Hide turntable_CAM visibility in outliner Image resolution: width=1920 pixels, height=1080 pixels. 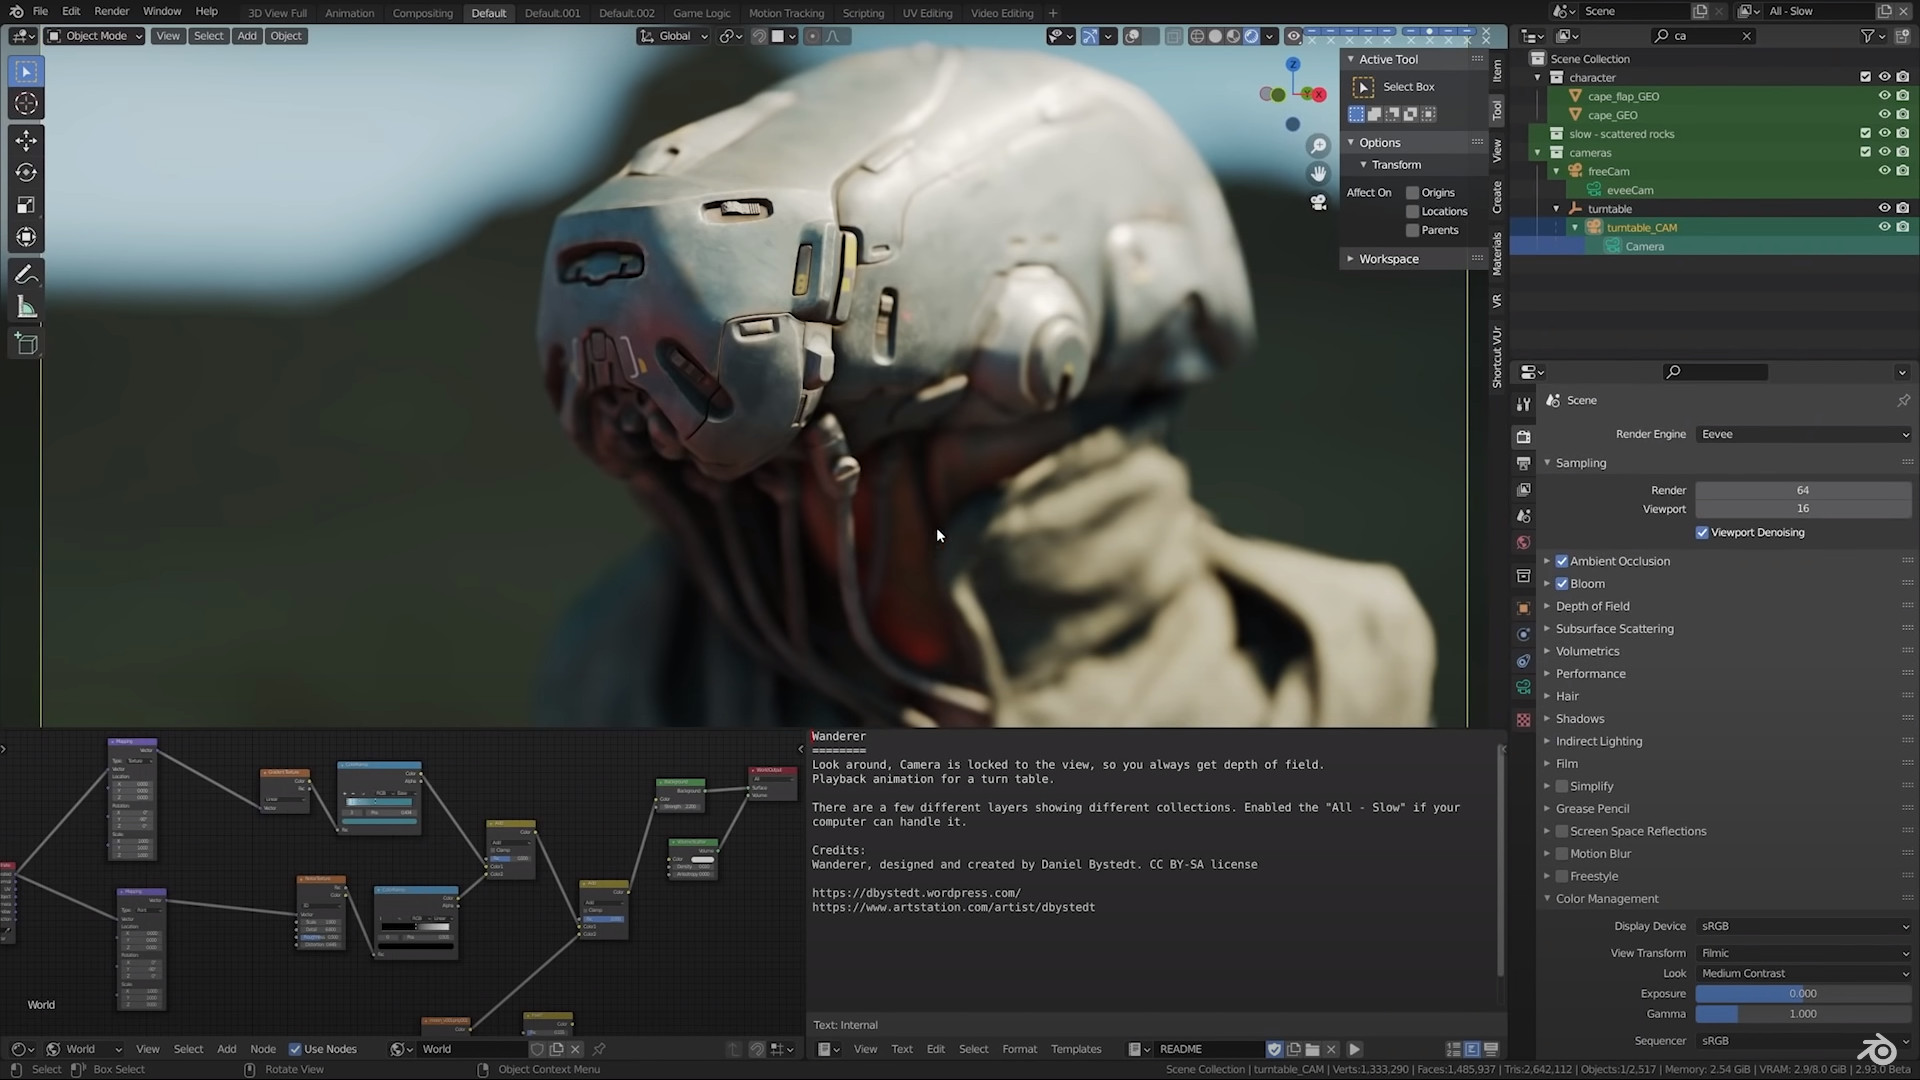pyautogui.click(x=1884, y=227)
